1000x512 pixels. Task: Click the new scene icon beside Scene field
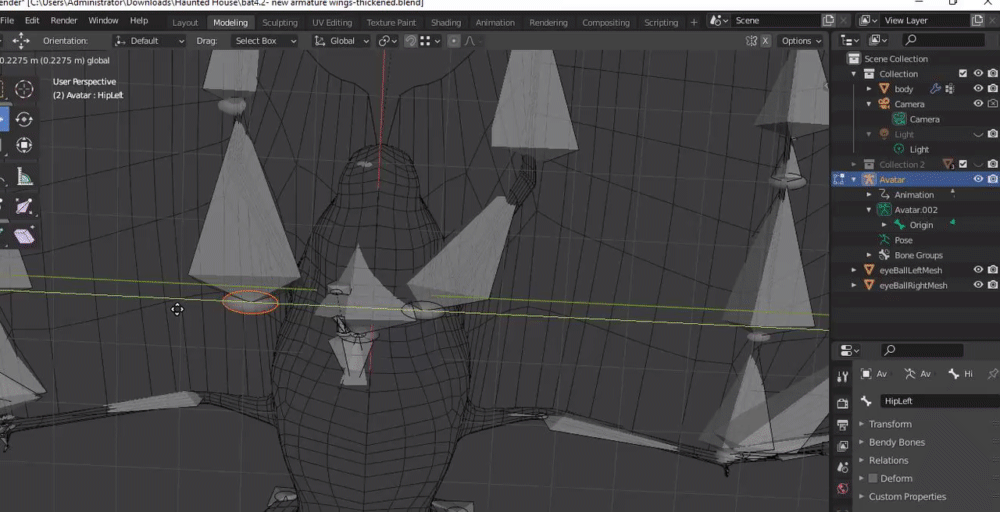[828, 20]
